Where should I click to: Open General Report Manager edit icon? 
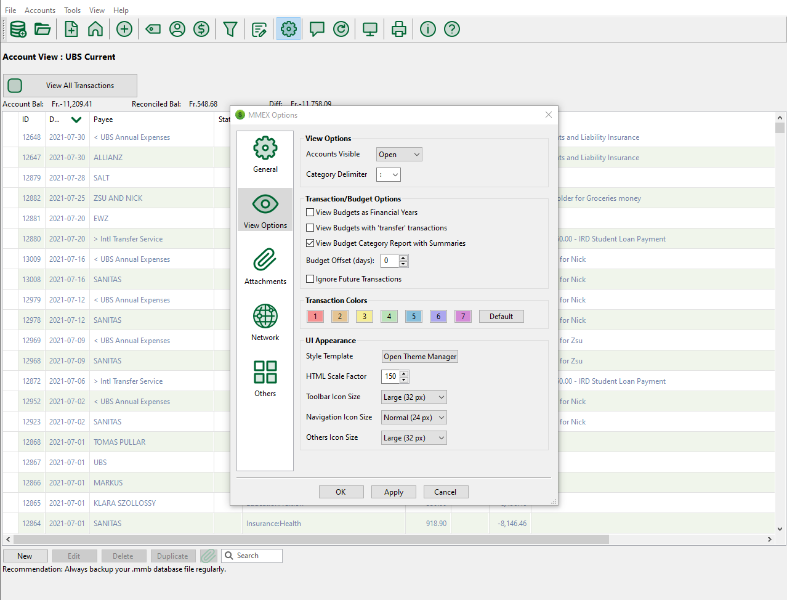pos(259,29)
